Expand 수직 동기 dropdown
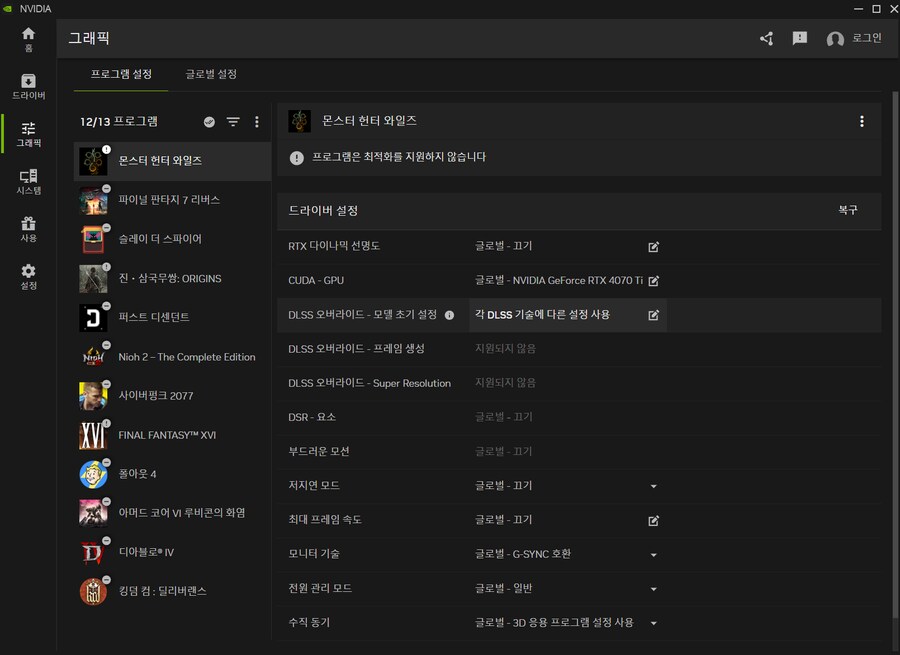The height and width of the screenshot is (655, 900). (x=653, y=623)
